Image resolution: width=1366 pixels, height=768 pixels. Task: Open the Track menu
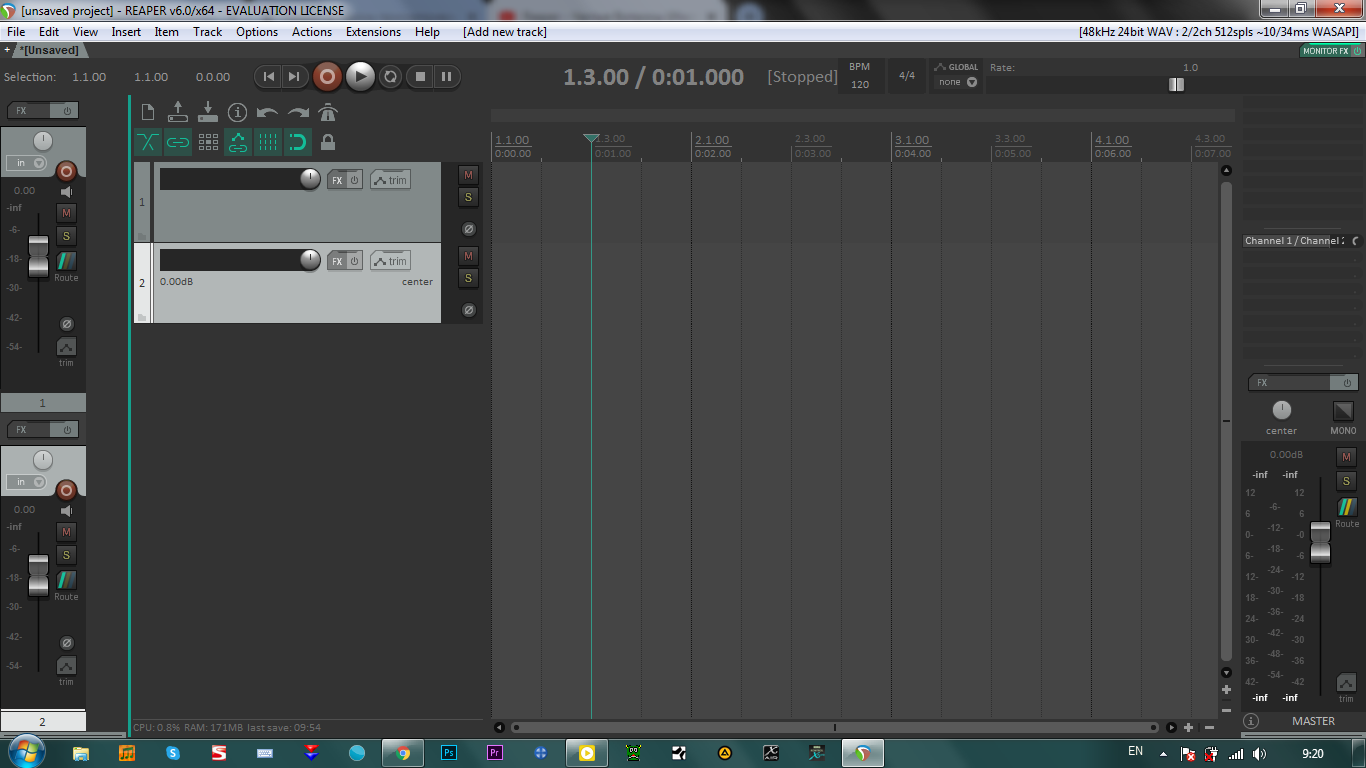coord(208,32)
